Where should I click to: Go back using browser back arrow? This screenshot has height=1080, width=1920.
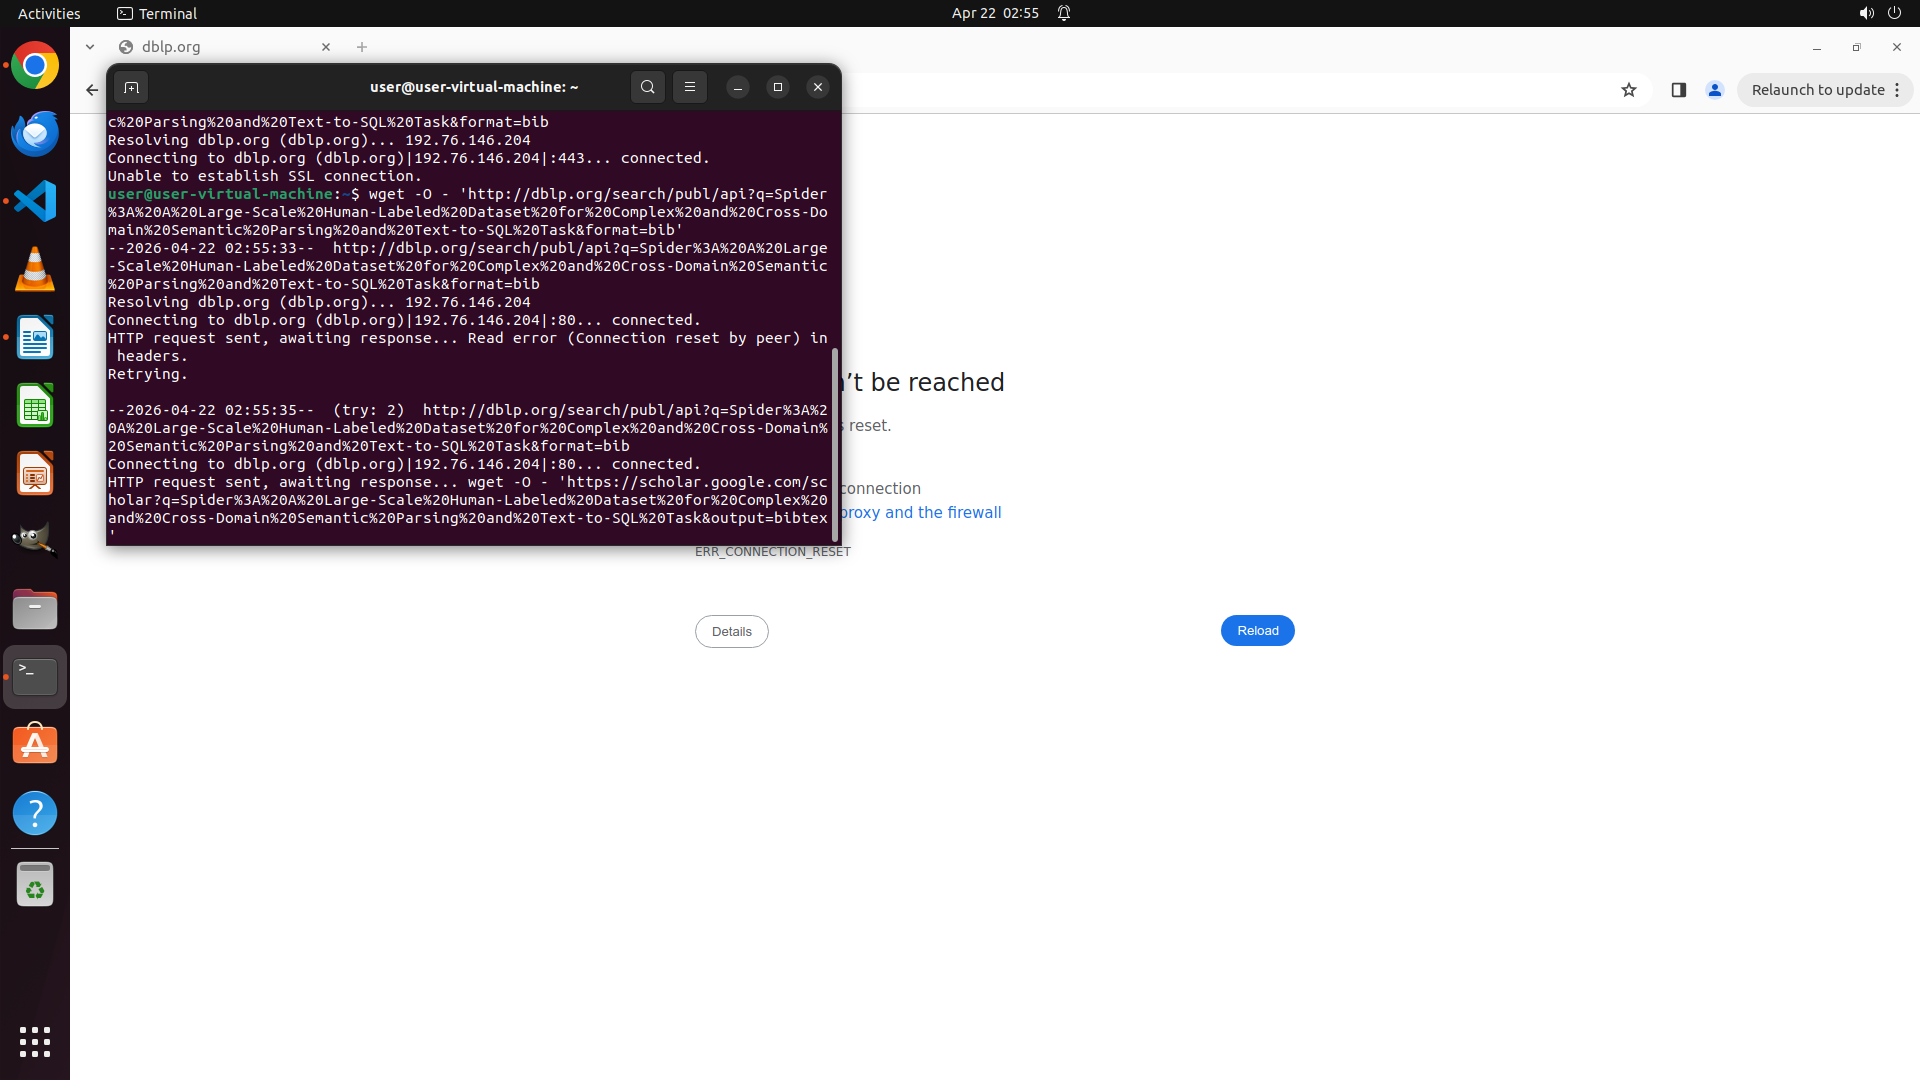click(x=92, y=90)
